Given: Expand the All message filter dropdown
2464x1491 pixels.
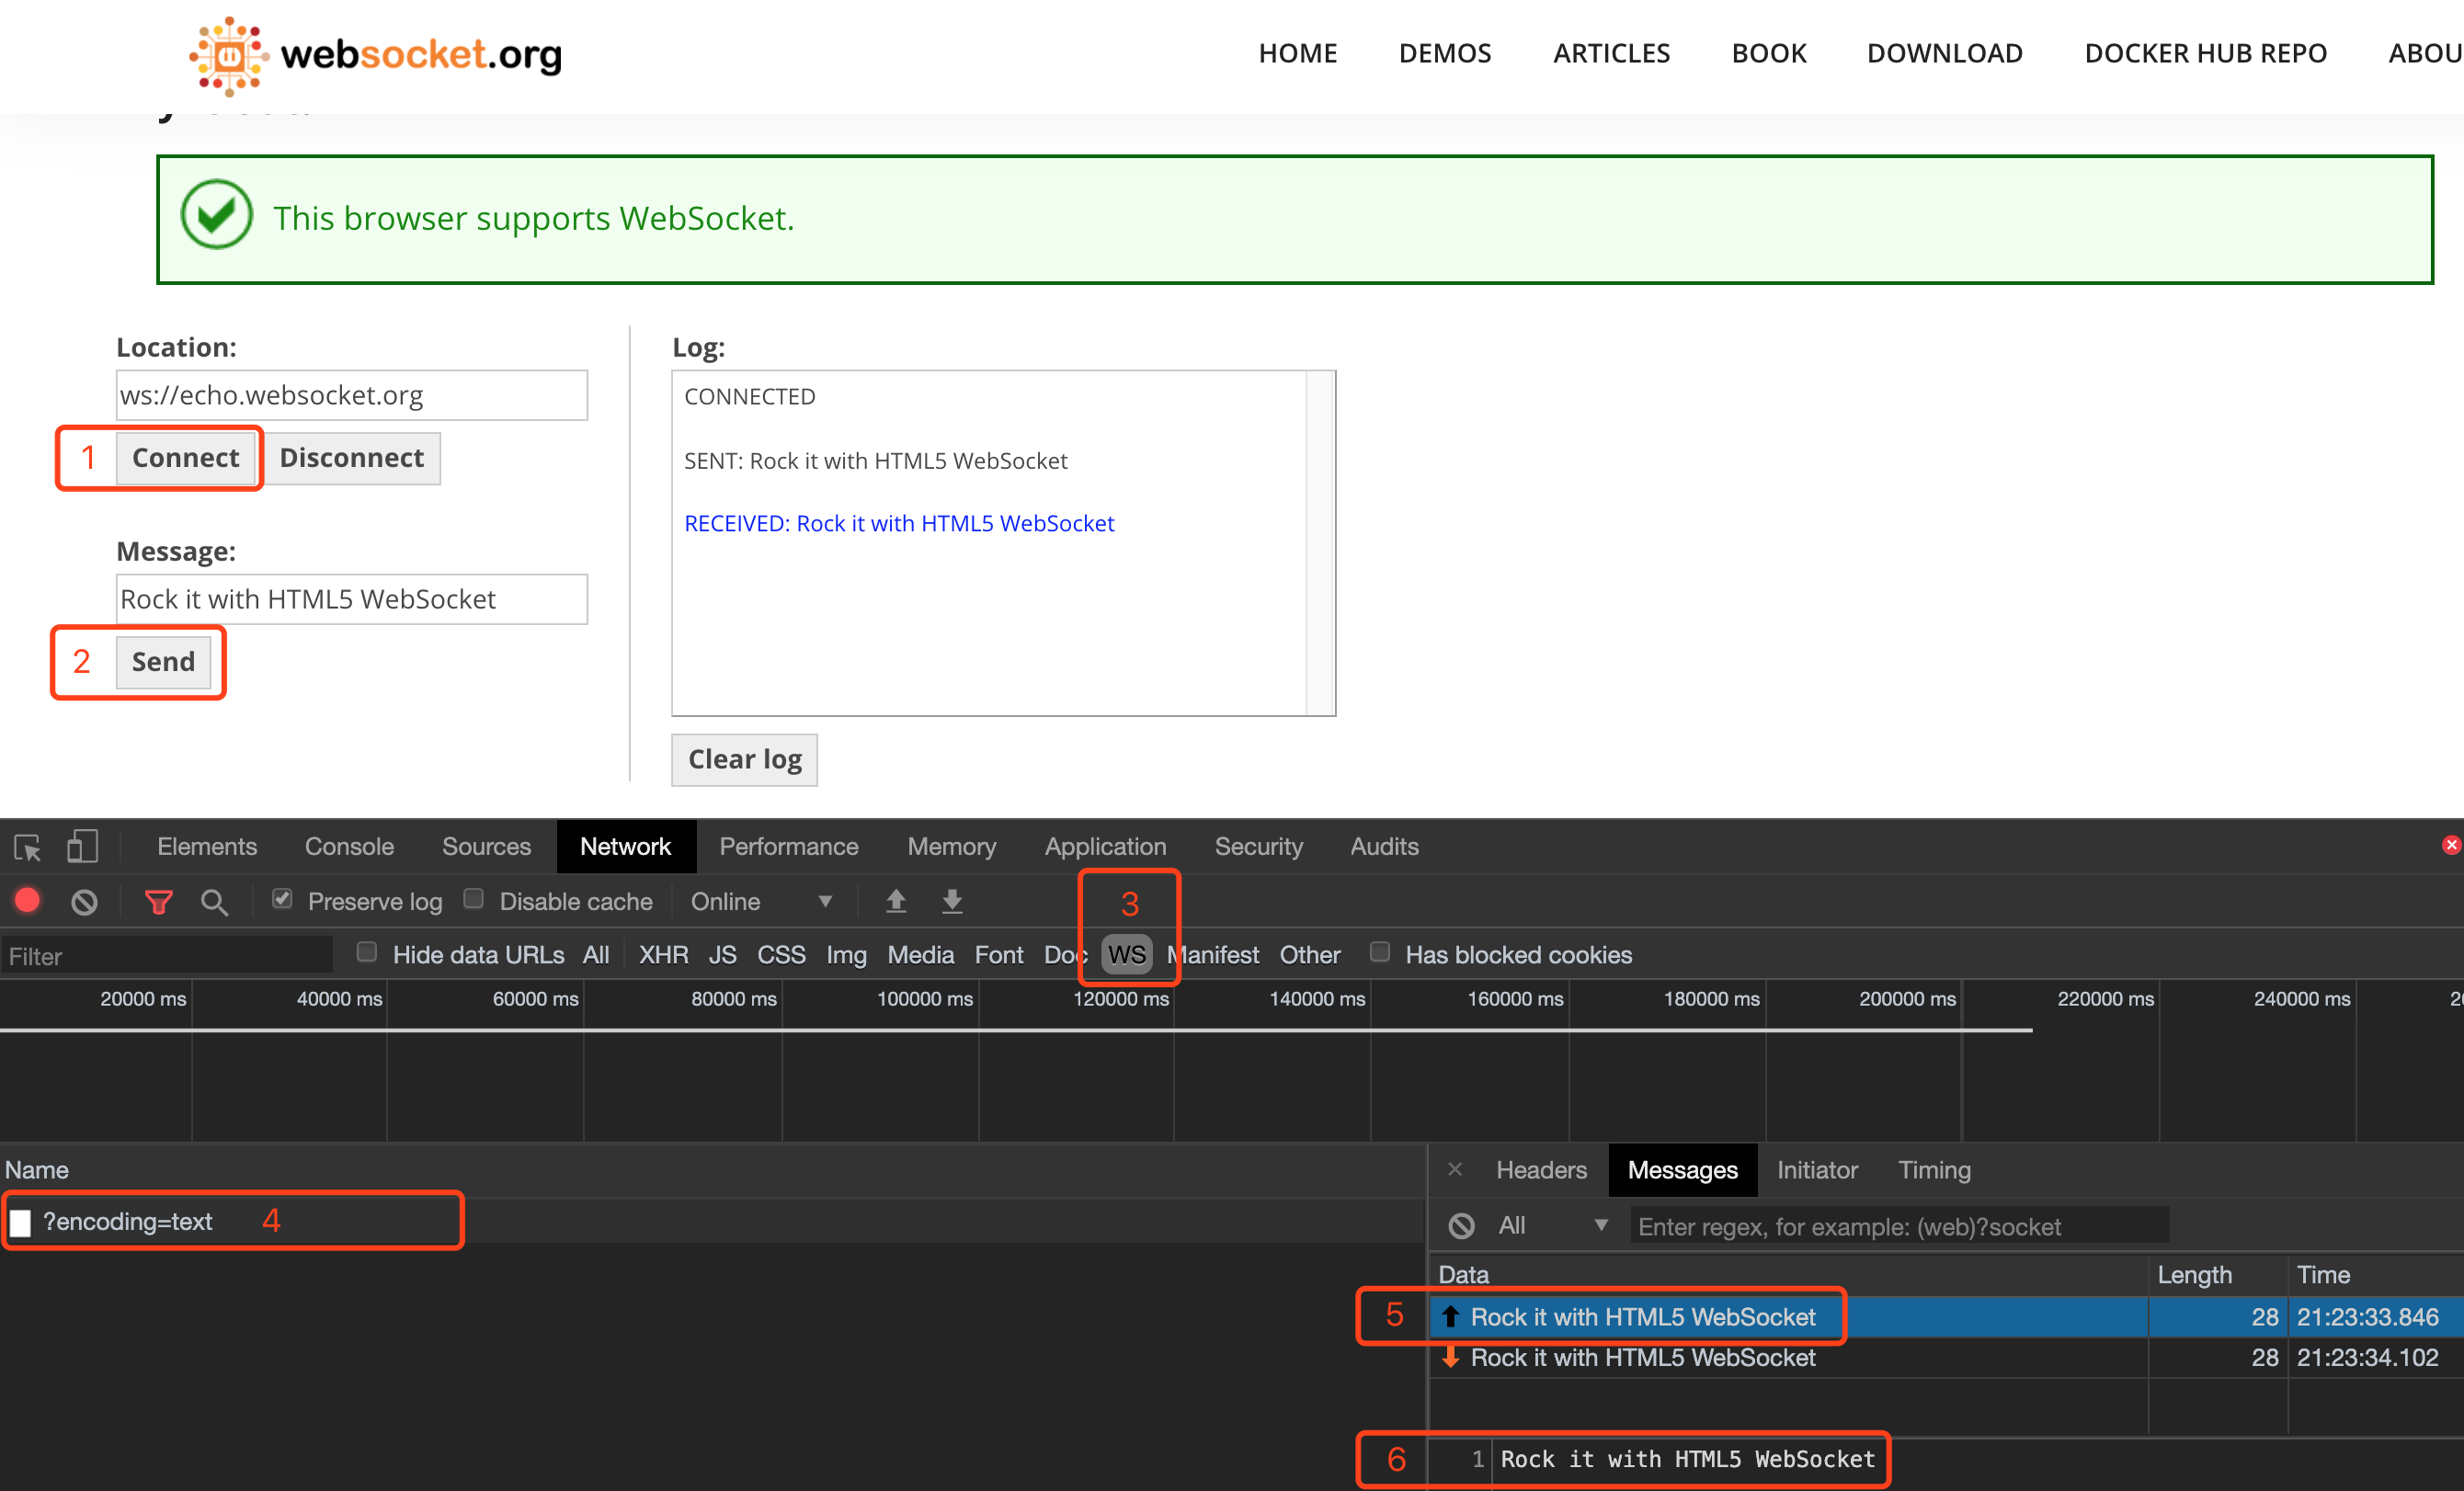Looking at the screenshot, I should pos(1552,1225).
